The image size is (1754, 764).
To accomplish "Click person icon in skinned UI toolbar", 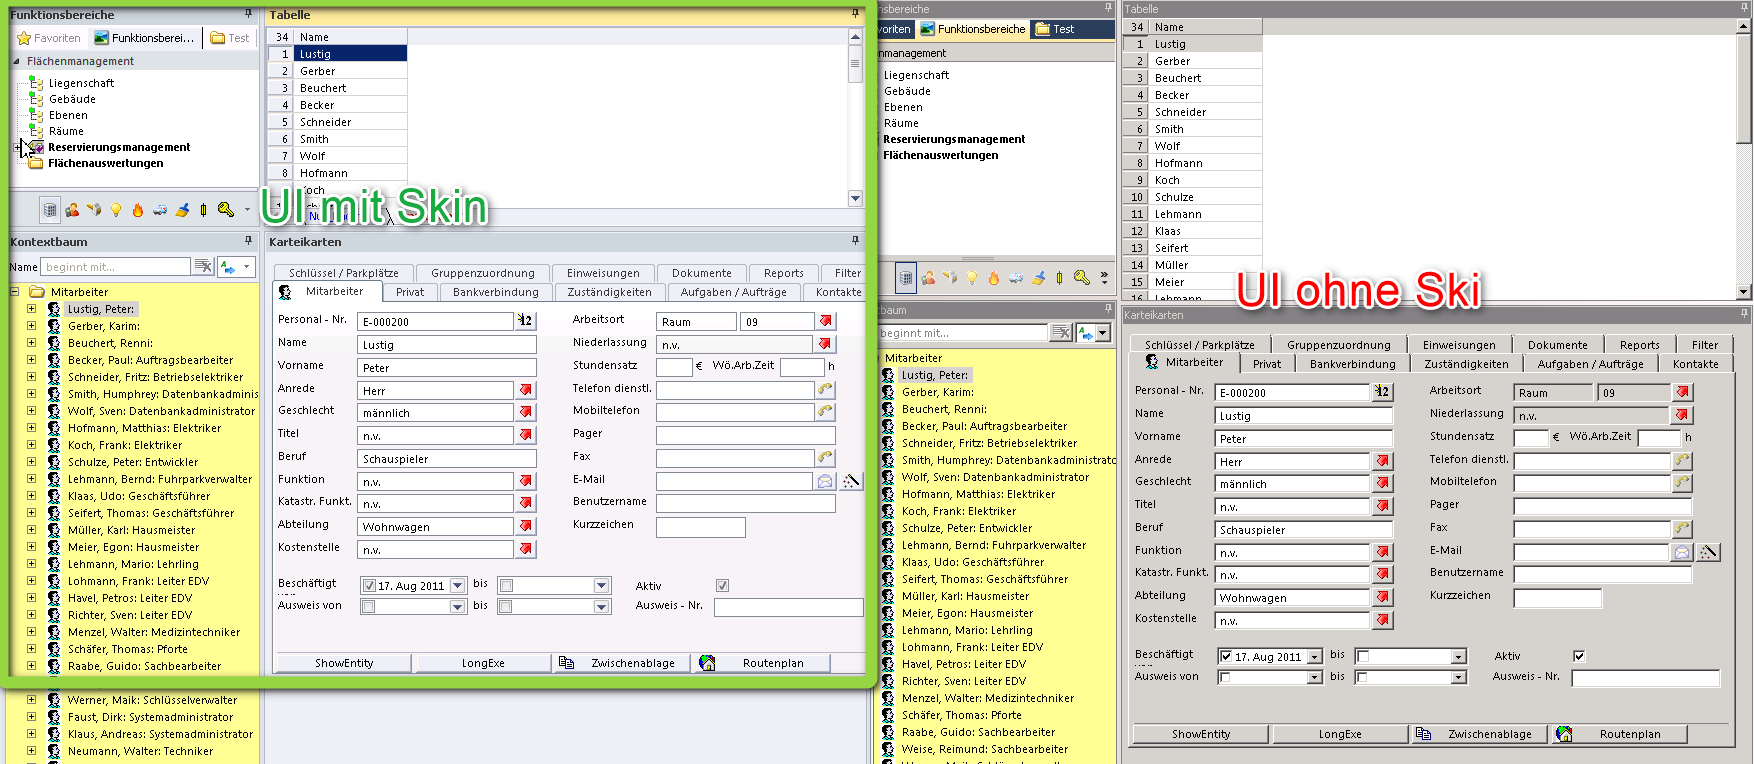I will tap(72, 210).
